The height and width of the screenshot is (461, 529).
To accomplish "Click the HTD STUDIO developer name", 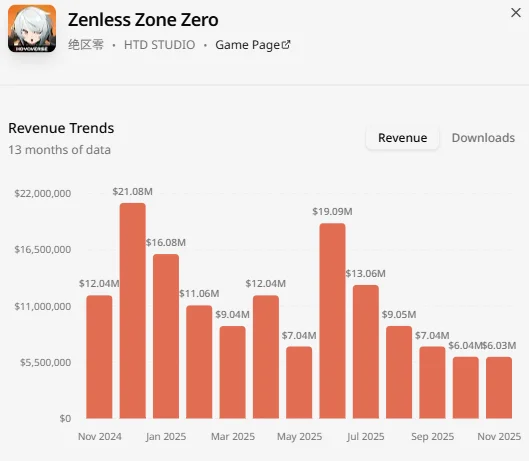I will tap(159, 45).
